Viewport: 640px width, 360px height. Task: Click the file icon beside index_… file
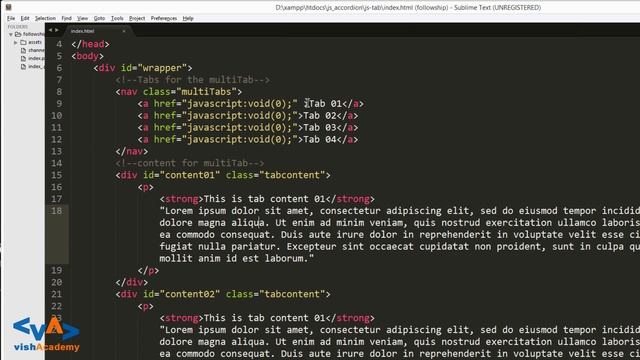(x=23, y=67)
